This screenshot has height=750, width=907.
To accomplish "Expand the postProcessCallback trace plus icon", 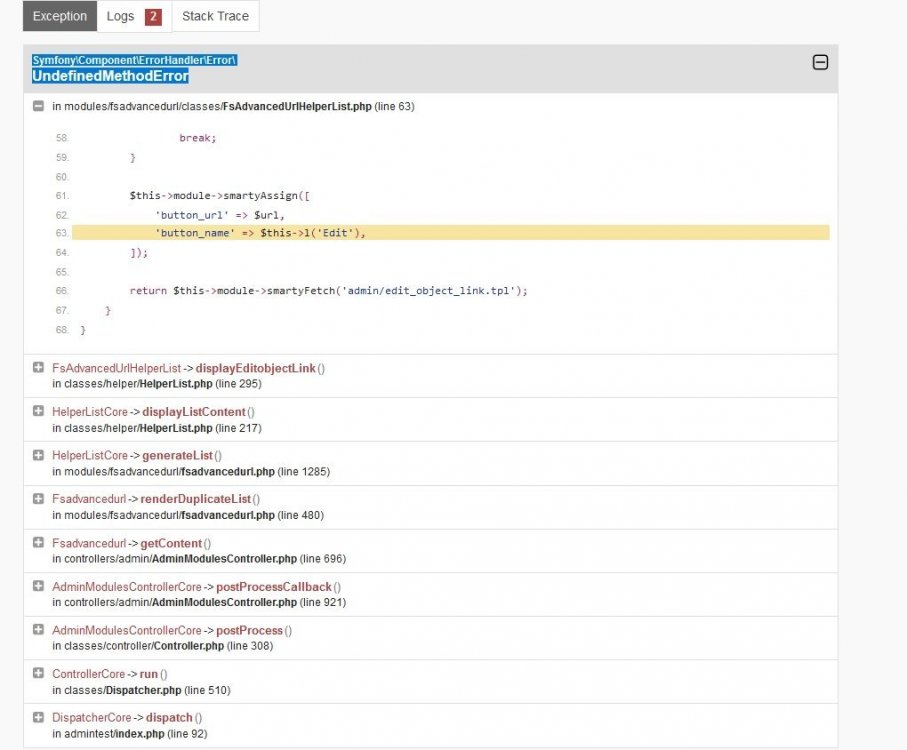I will 38,586.
